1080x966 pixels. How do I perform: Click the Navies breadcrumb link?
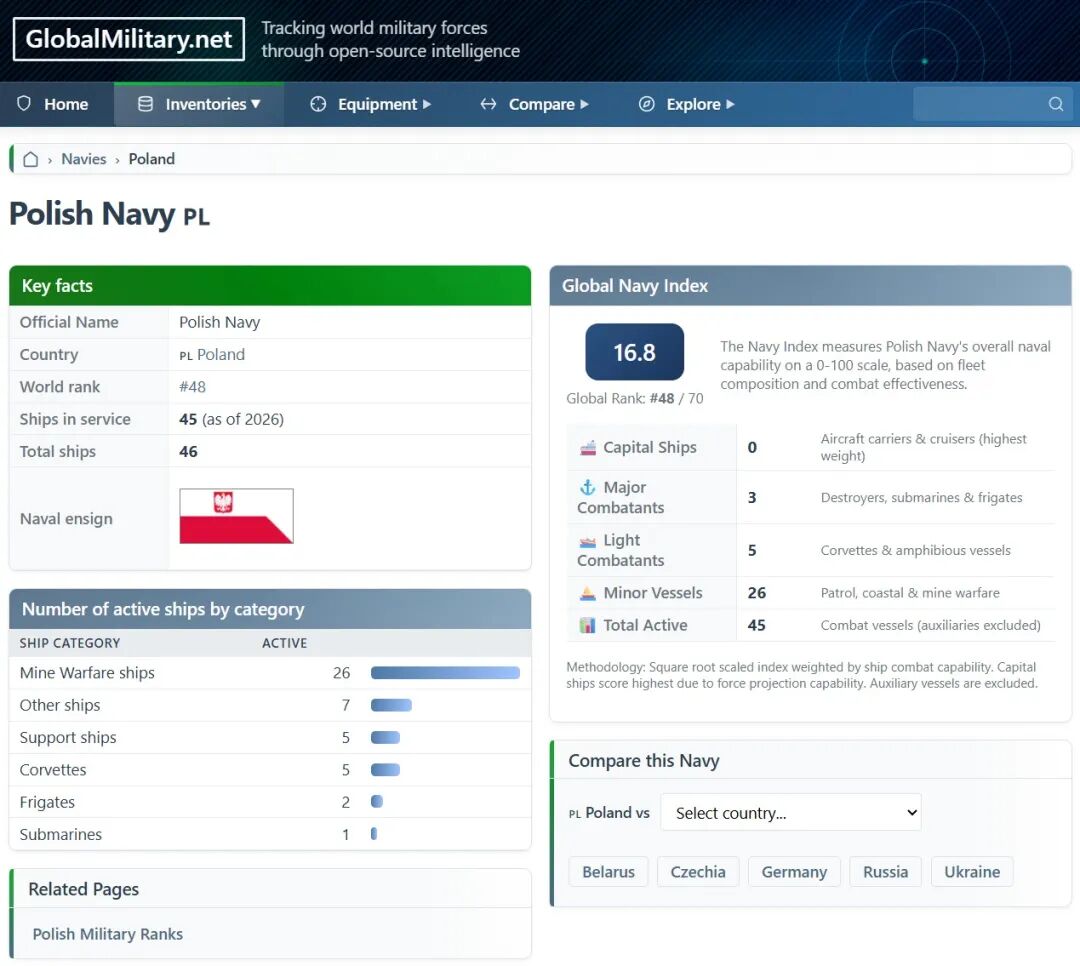(x=84, y=159)
